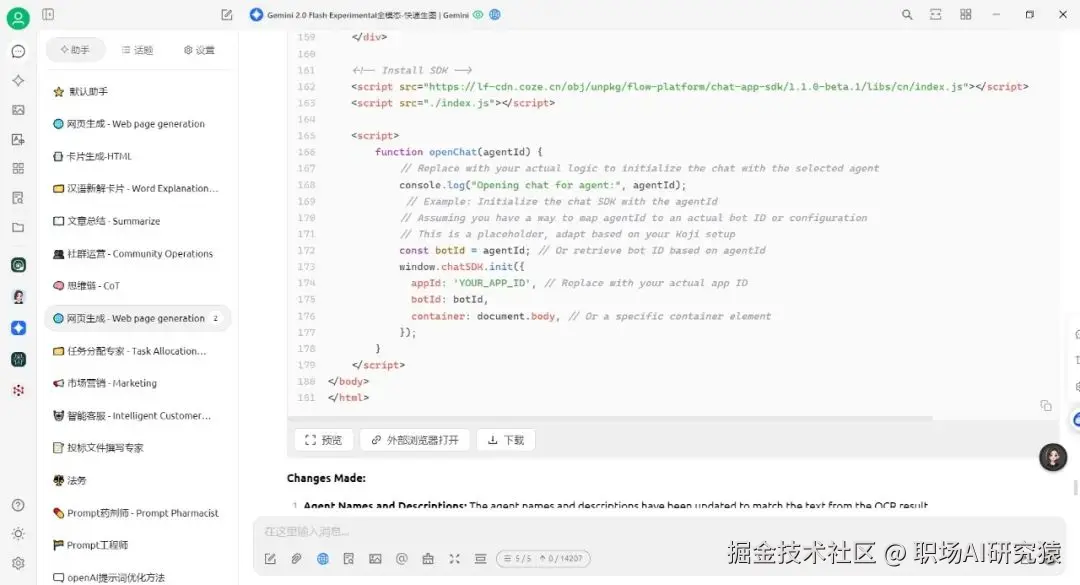This screenshot has width=1080, height=585.
Task: Select the first 网页生成 - Web page generation assistant
Action: [138, 123]
